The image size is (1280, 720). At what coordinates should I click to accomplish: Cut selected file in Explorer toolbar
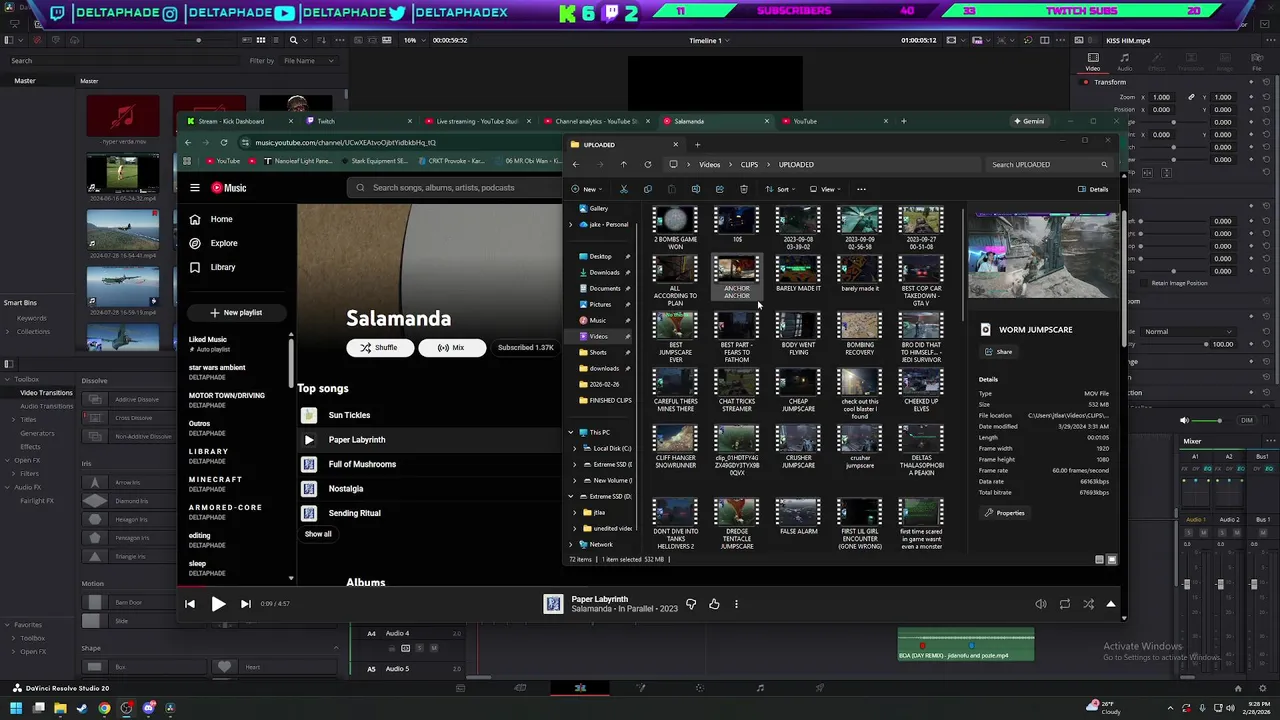624,189
